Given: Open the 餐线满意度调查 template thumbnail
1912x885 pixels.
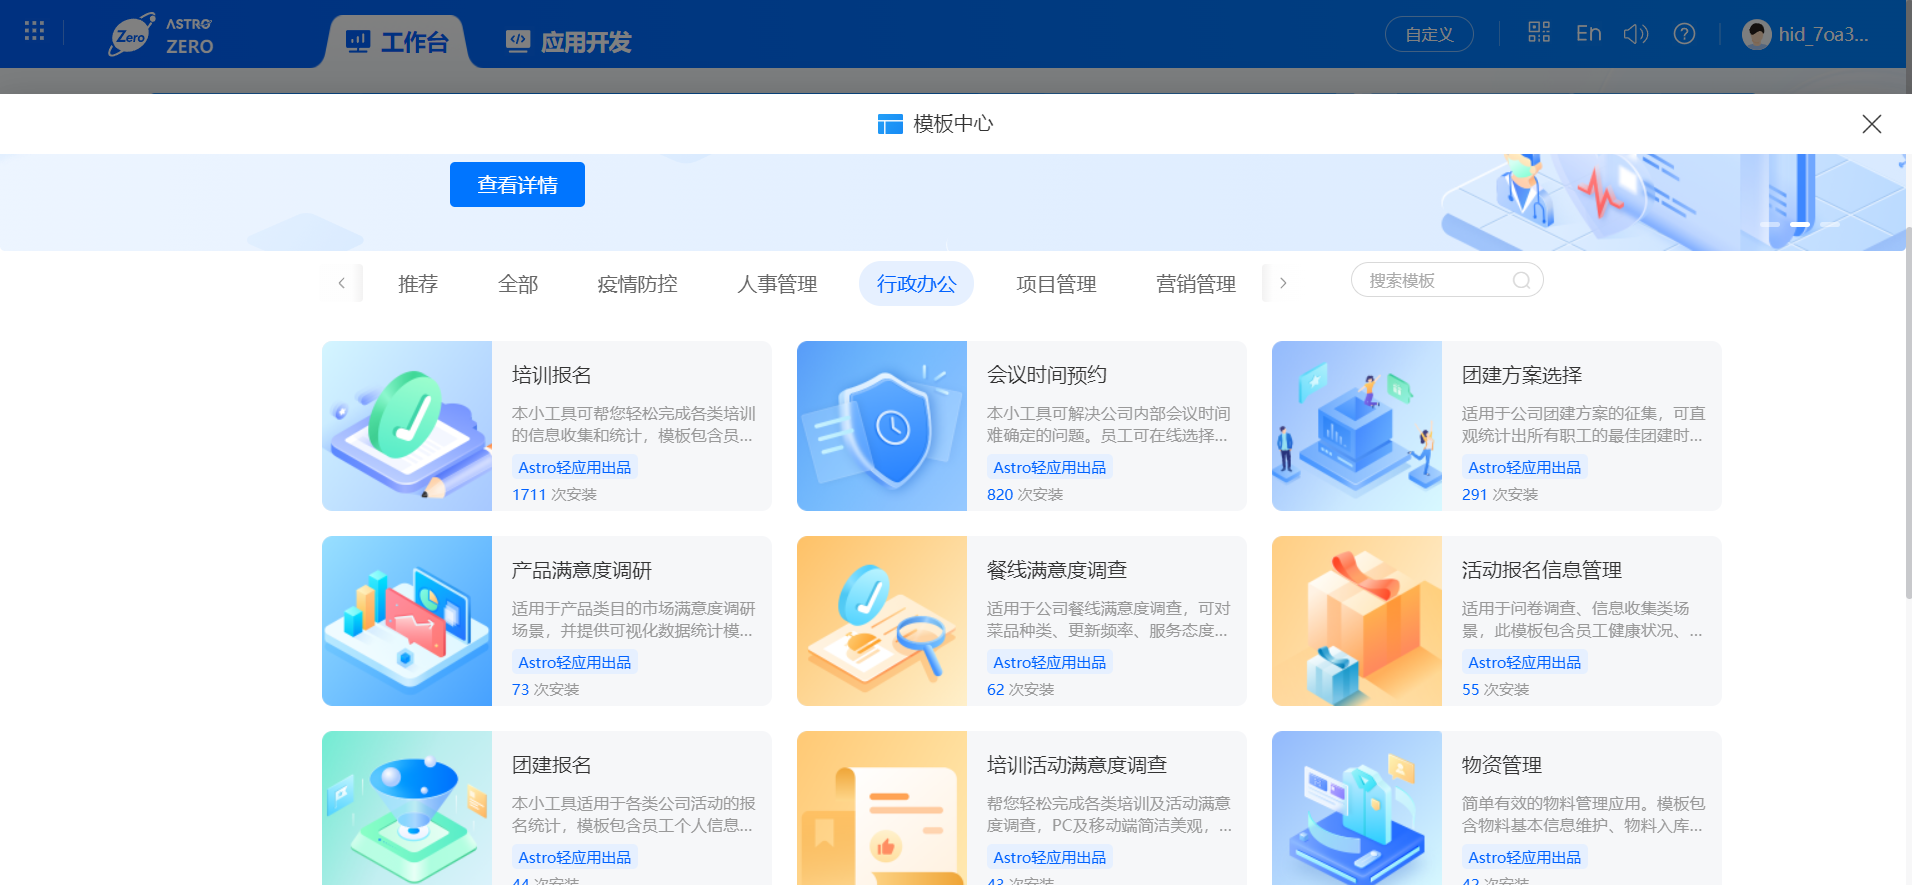Looking at the screenshot, I should pyautogui.click(x=882, y=621).
